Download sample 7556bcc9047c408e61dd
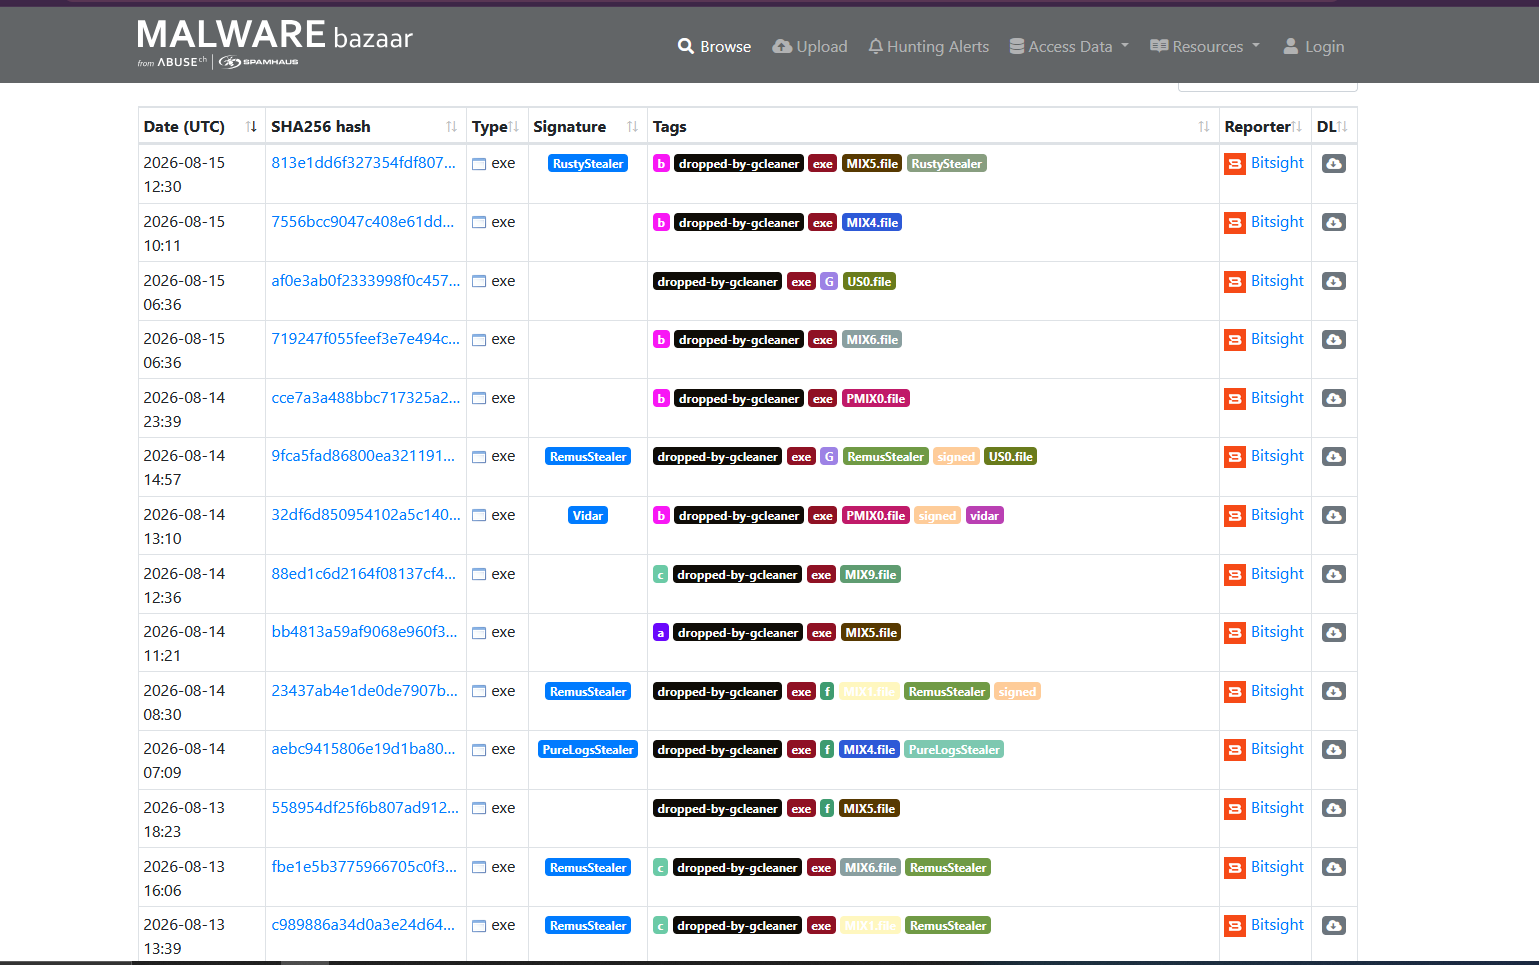 pos(1333,222)
